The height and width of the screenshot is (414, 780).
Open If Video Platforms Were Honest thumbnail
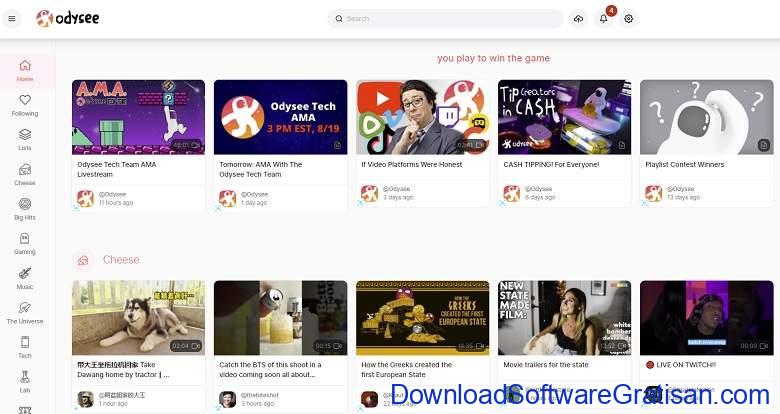(x=422, y=117)
